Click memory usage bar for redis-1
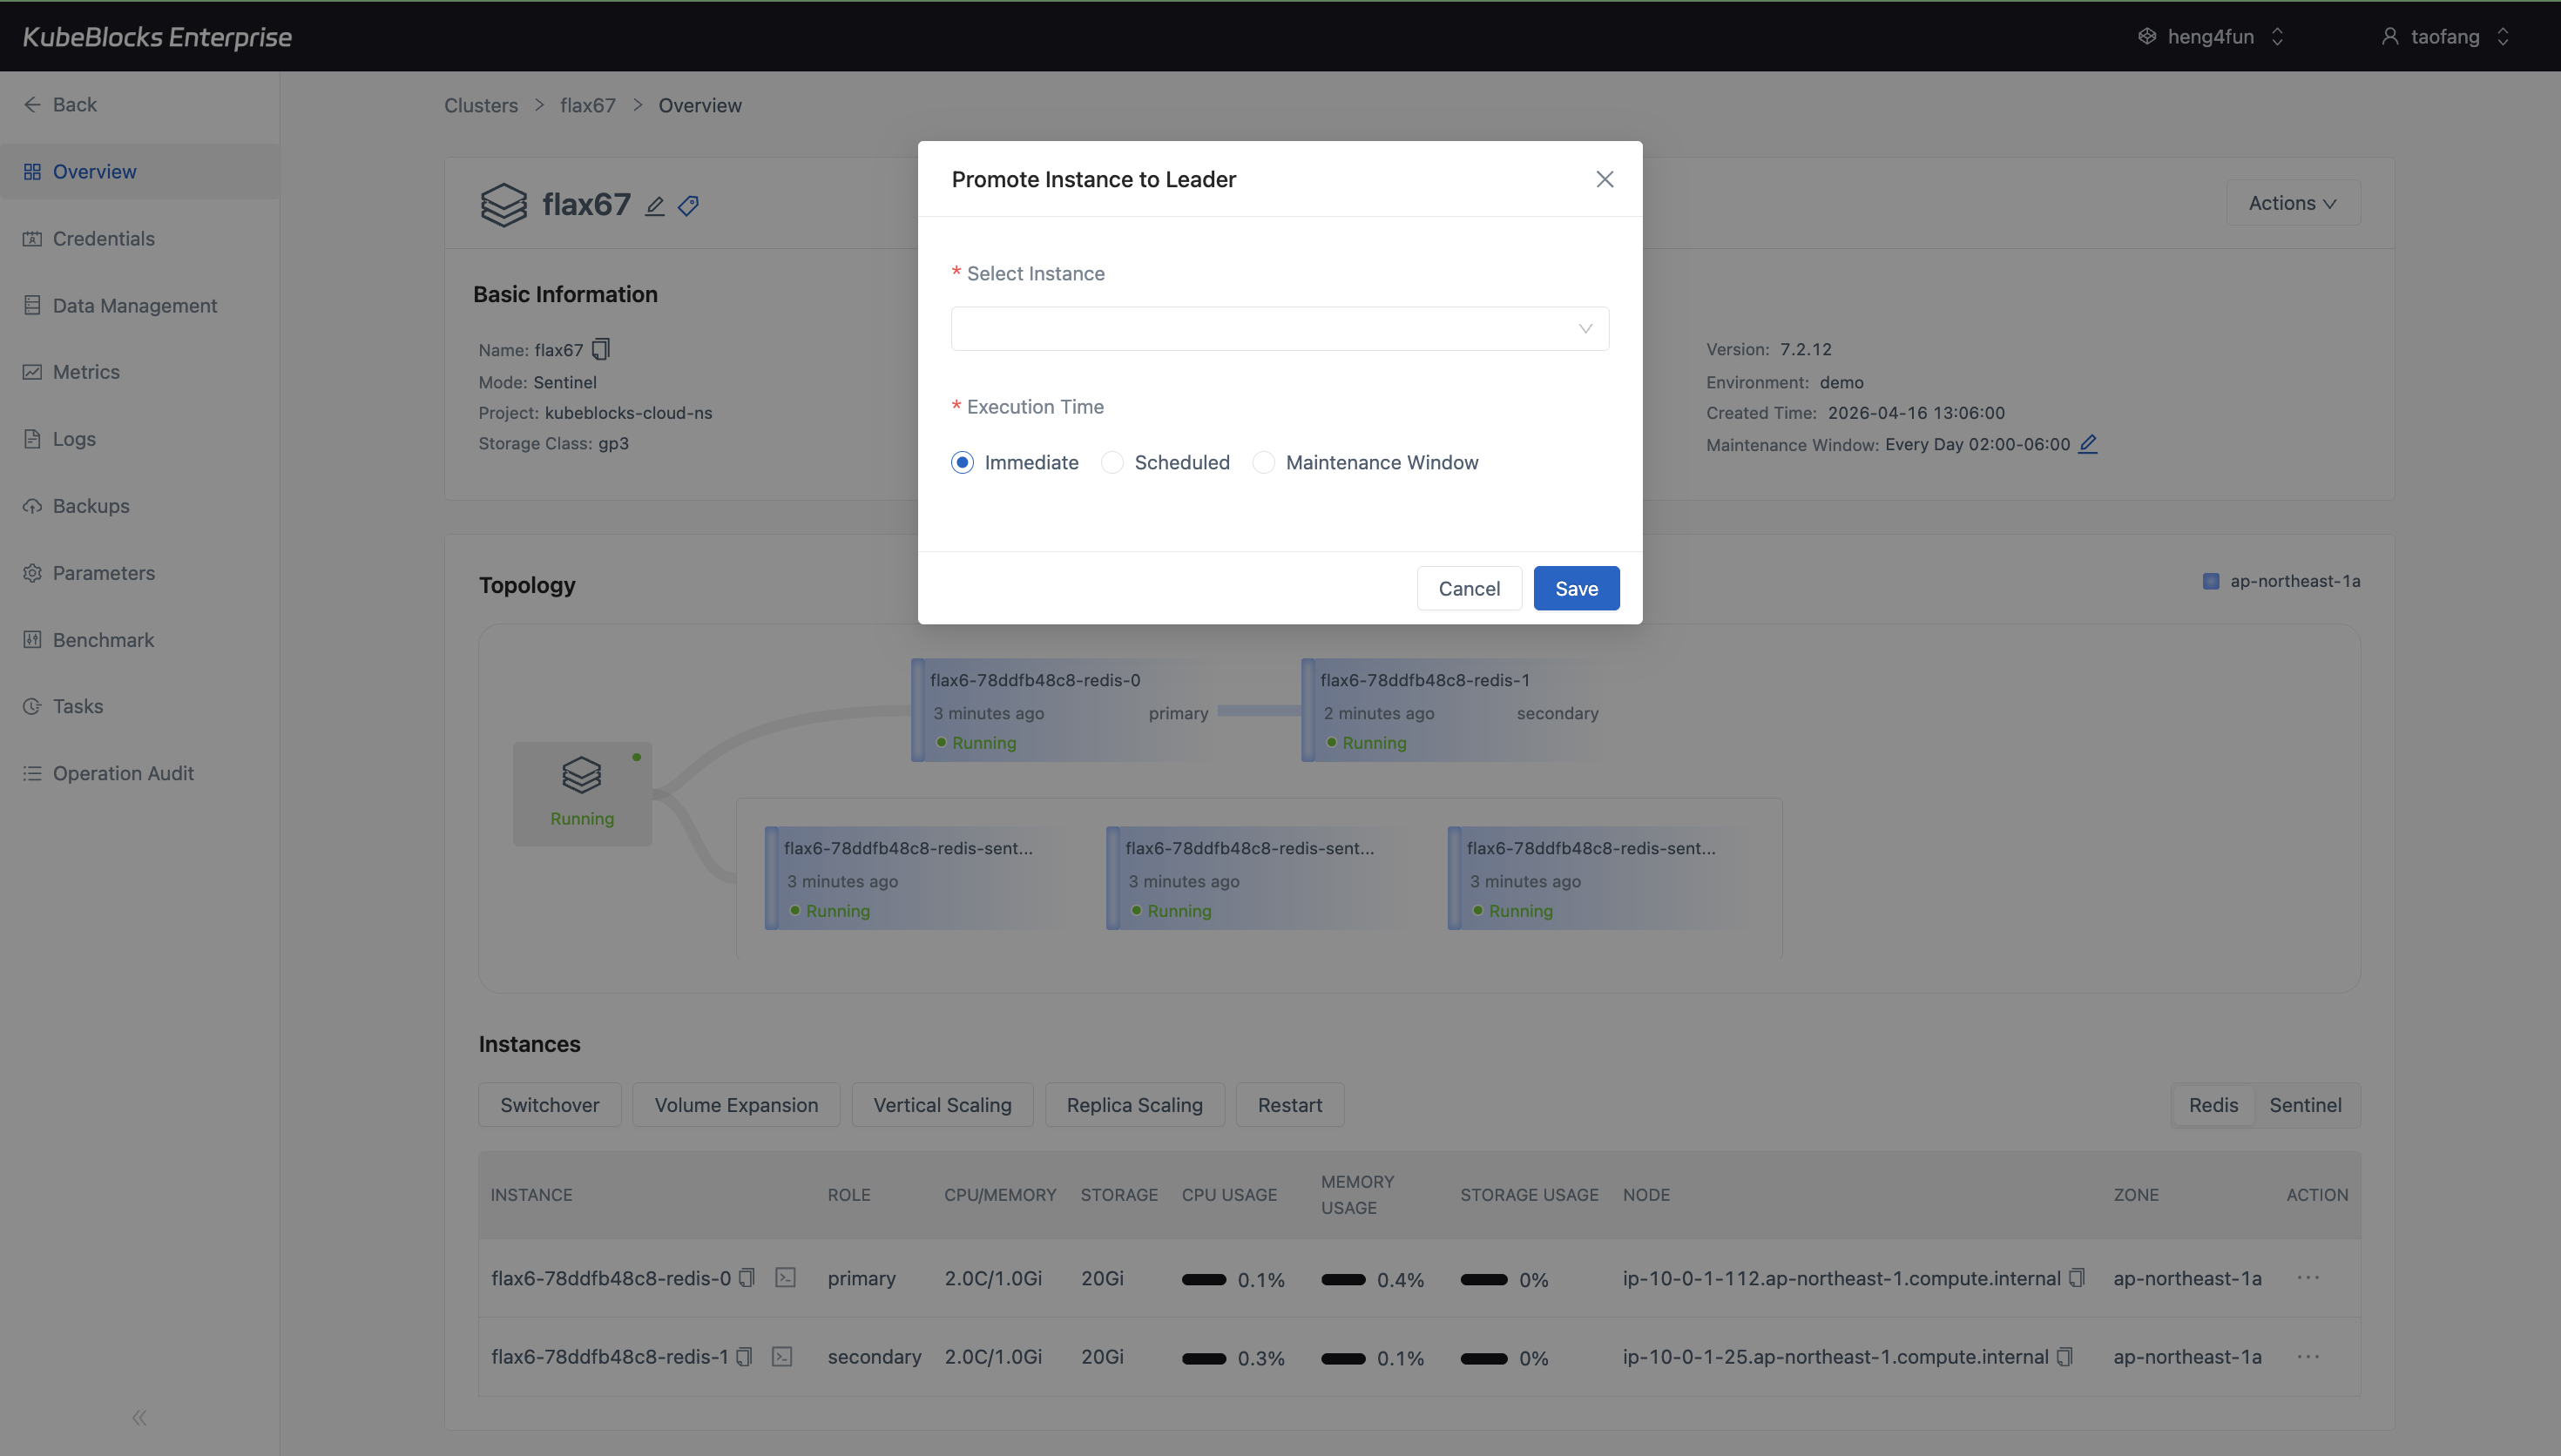The height and width of the screenshot is (1456, 2561). pyautogui.click(x=1342, y=1358)
